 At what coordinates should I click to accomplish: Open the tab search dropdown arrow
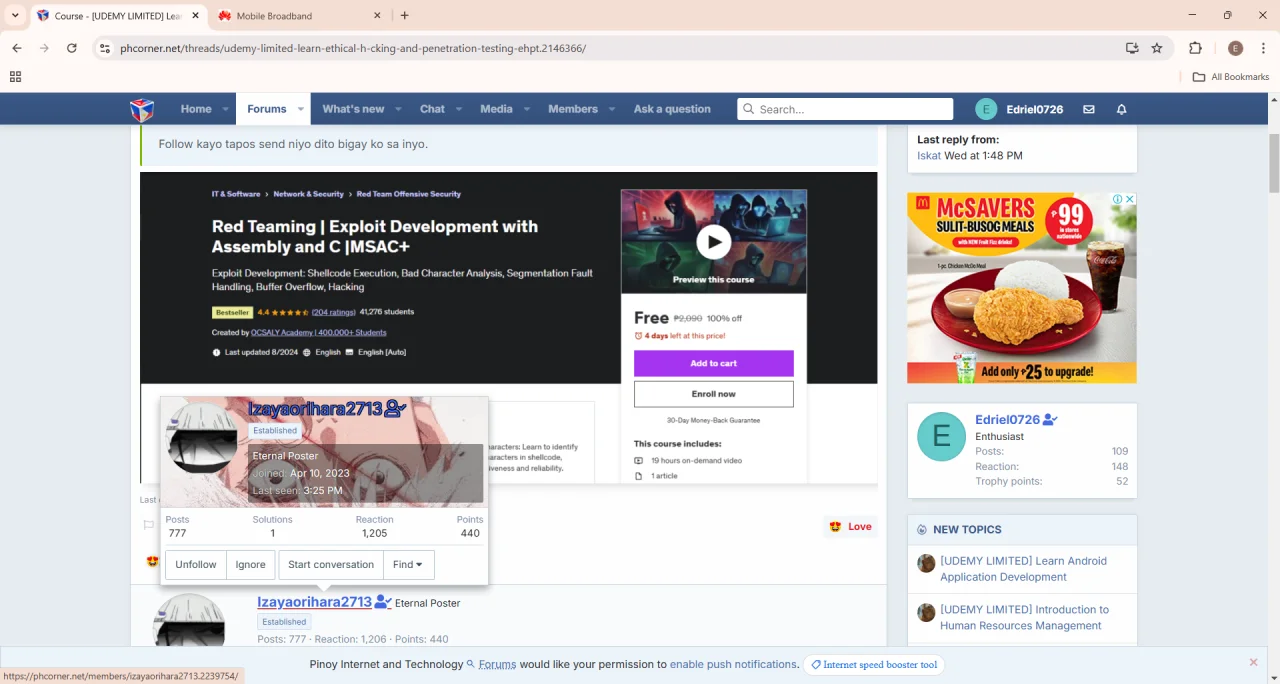click(15, 15)
